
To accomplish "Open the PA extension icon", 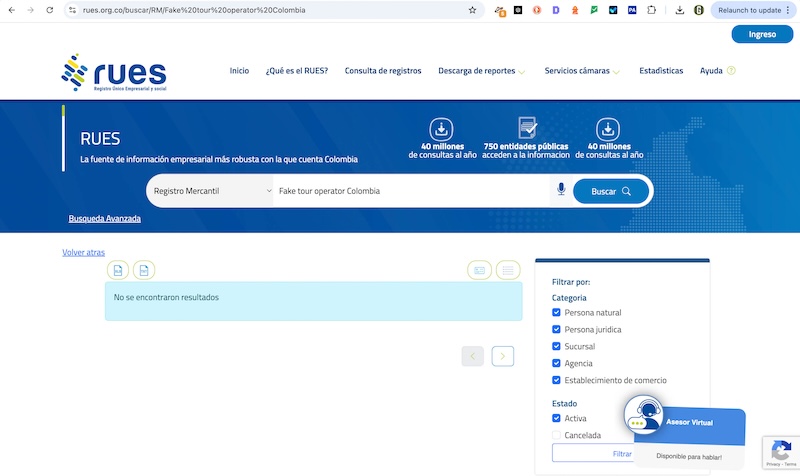I will pos(632,10).
